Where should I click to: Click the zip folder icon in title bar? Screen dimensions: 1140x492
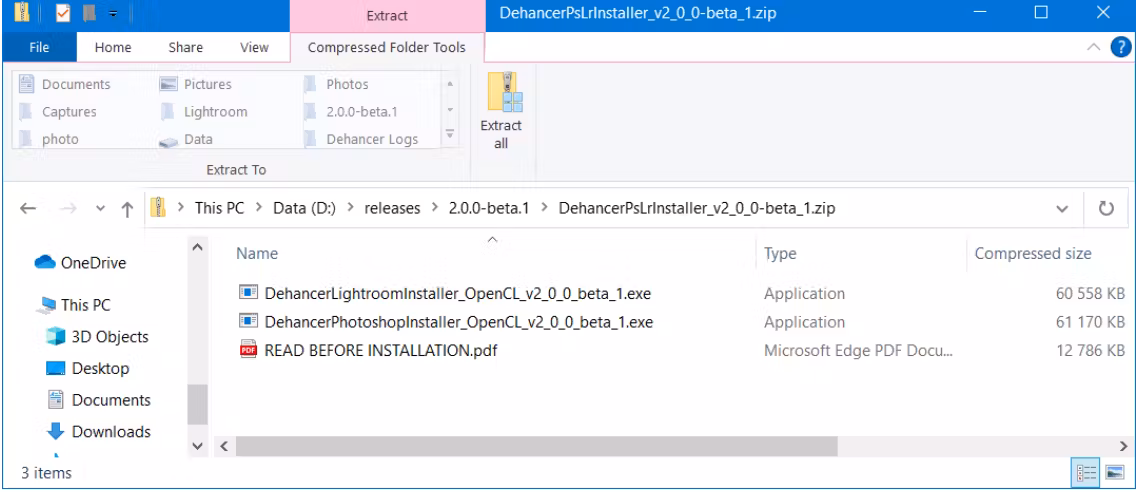point(21,12)
